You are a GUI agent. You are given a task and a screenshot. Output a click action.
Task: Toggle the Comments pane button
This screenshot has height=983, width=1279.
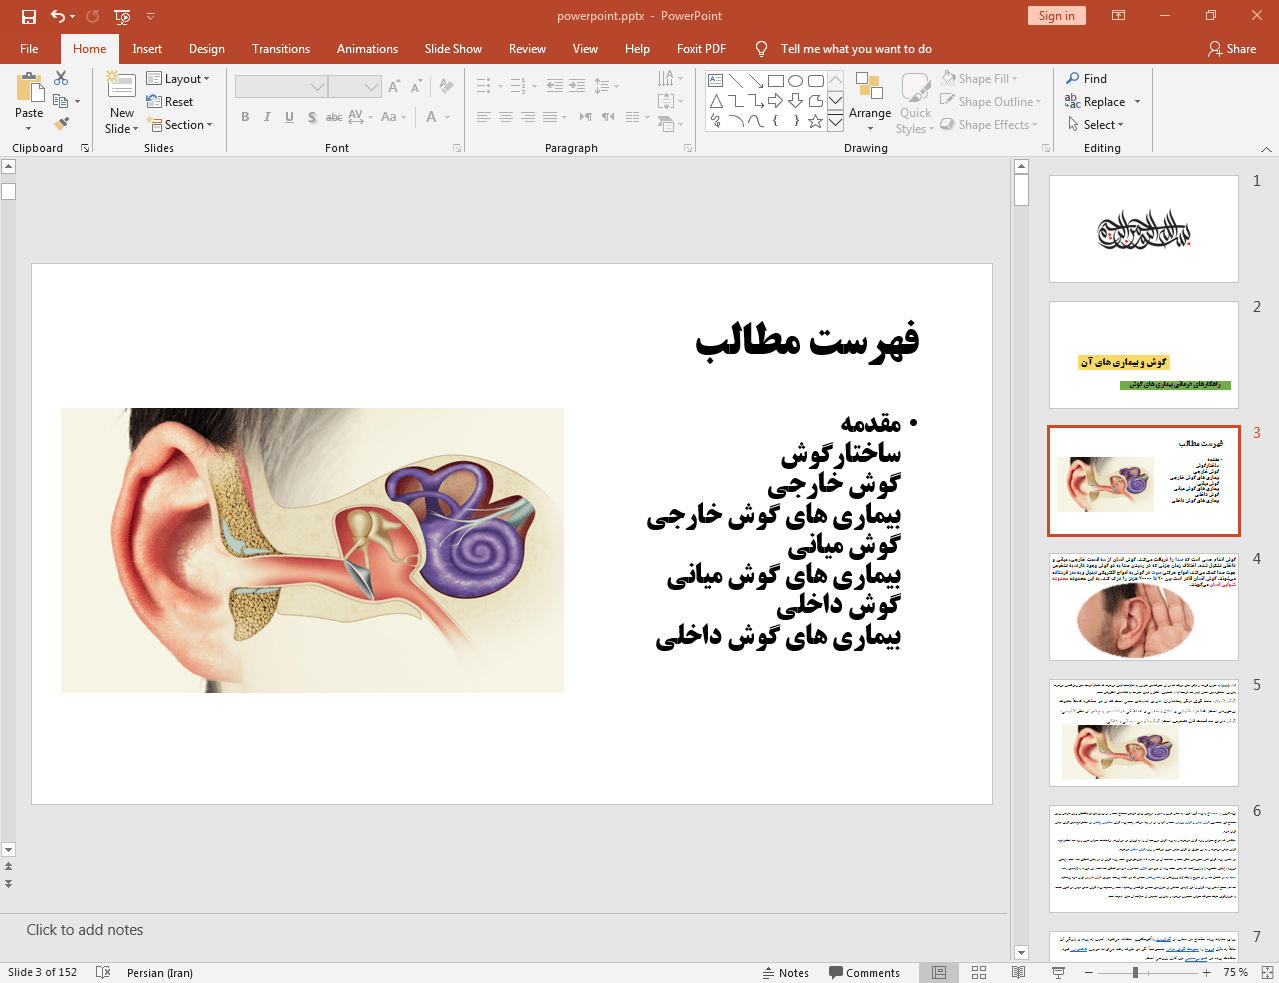(x=864, y=972)
